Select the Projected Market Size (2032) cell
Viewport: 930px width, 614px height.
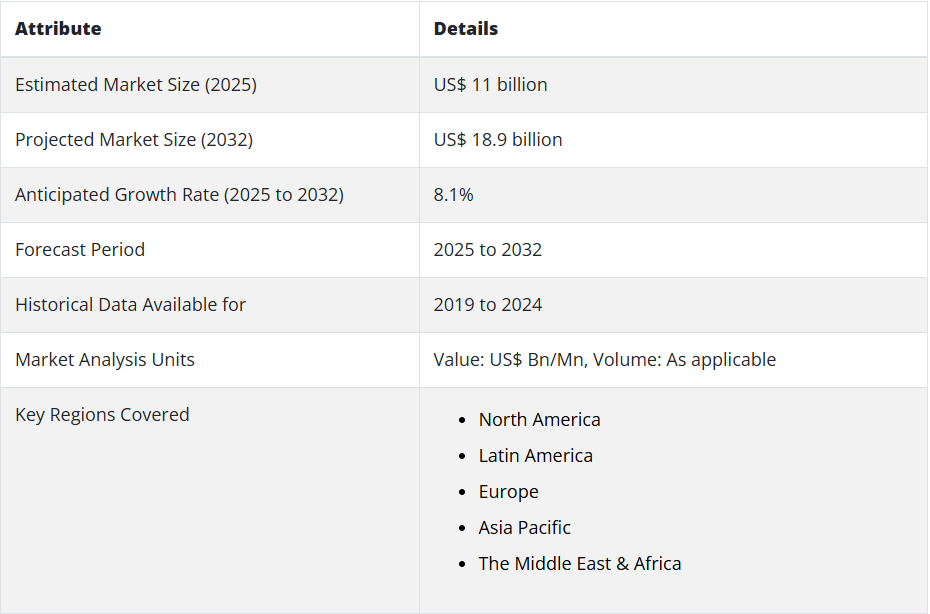(134, 140)
